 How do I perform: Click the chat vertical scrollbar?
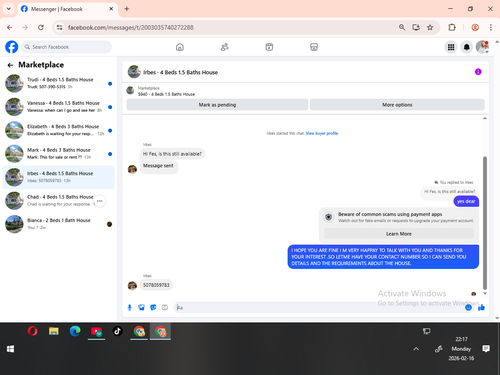coord(485,223)
